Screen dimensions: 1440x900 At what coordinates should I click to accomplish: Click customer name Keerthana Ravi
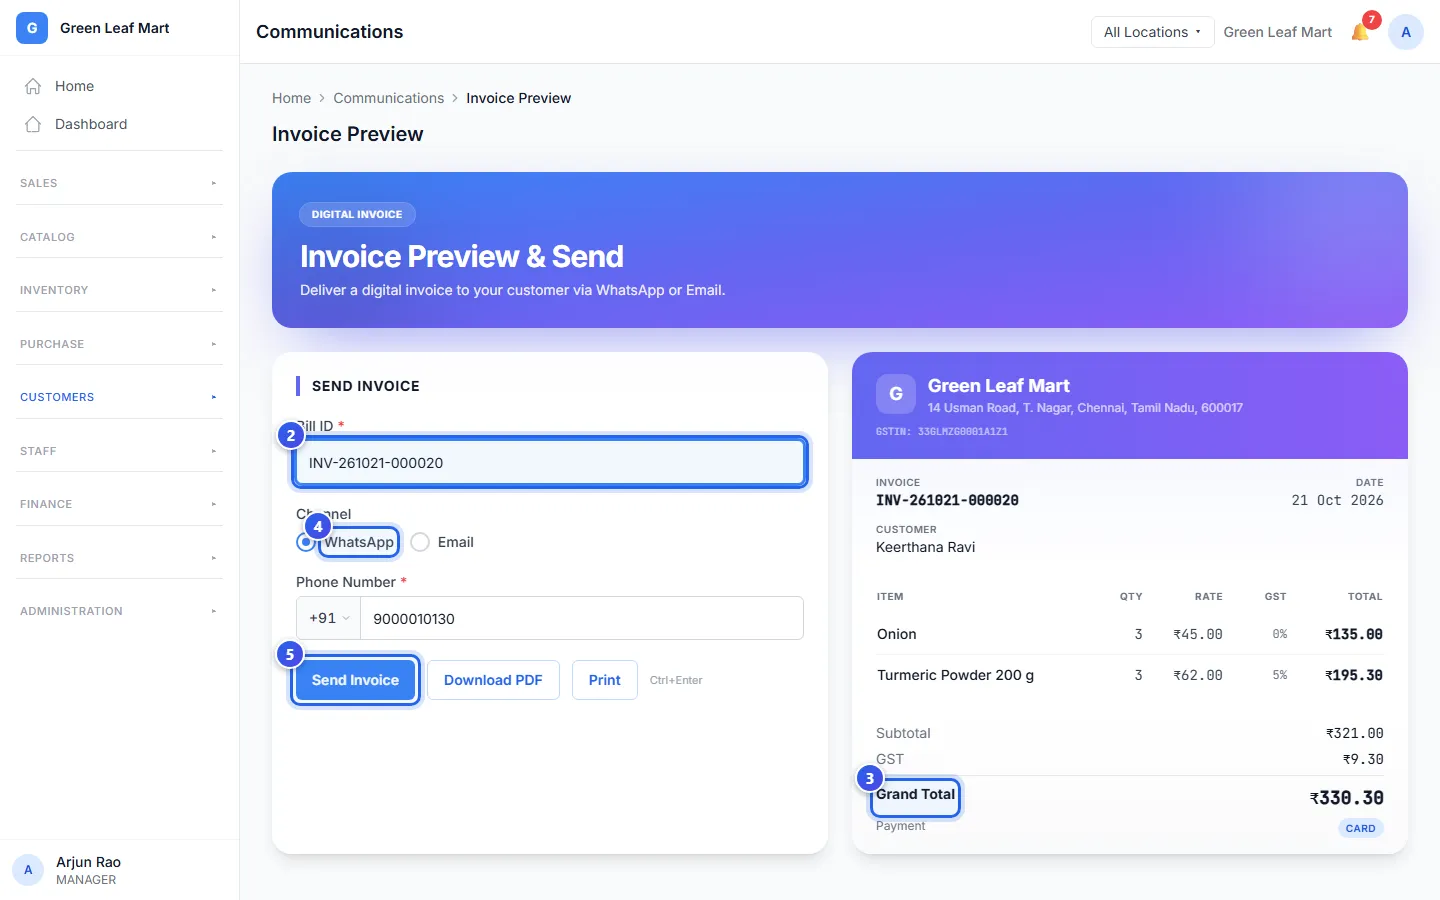click(x=925, y=547)
